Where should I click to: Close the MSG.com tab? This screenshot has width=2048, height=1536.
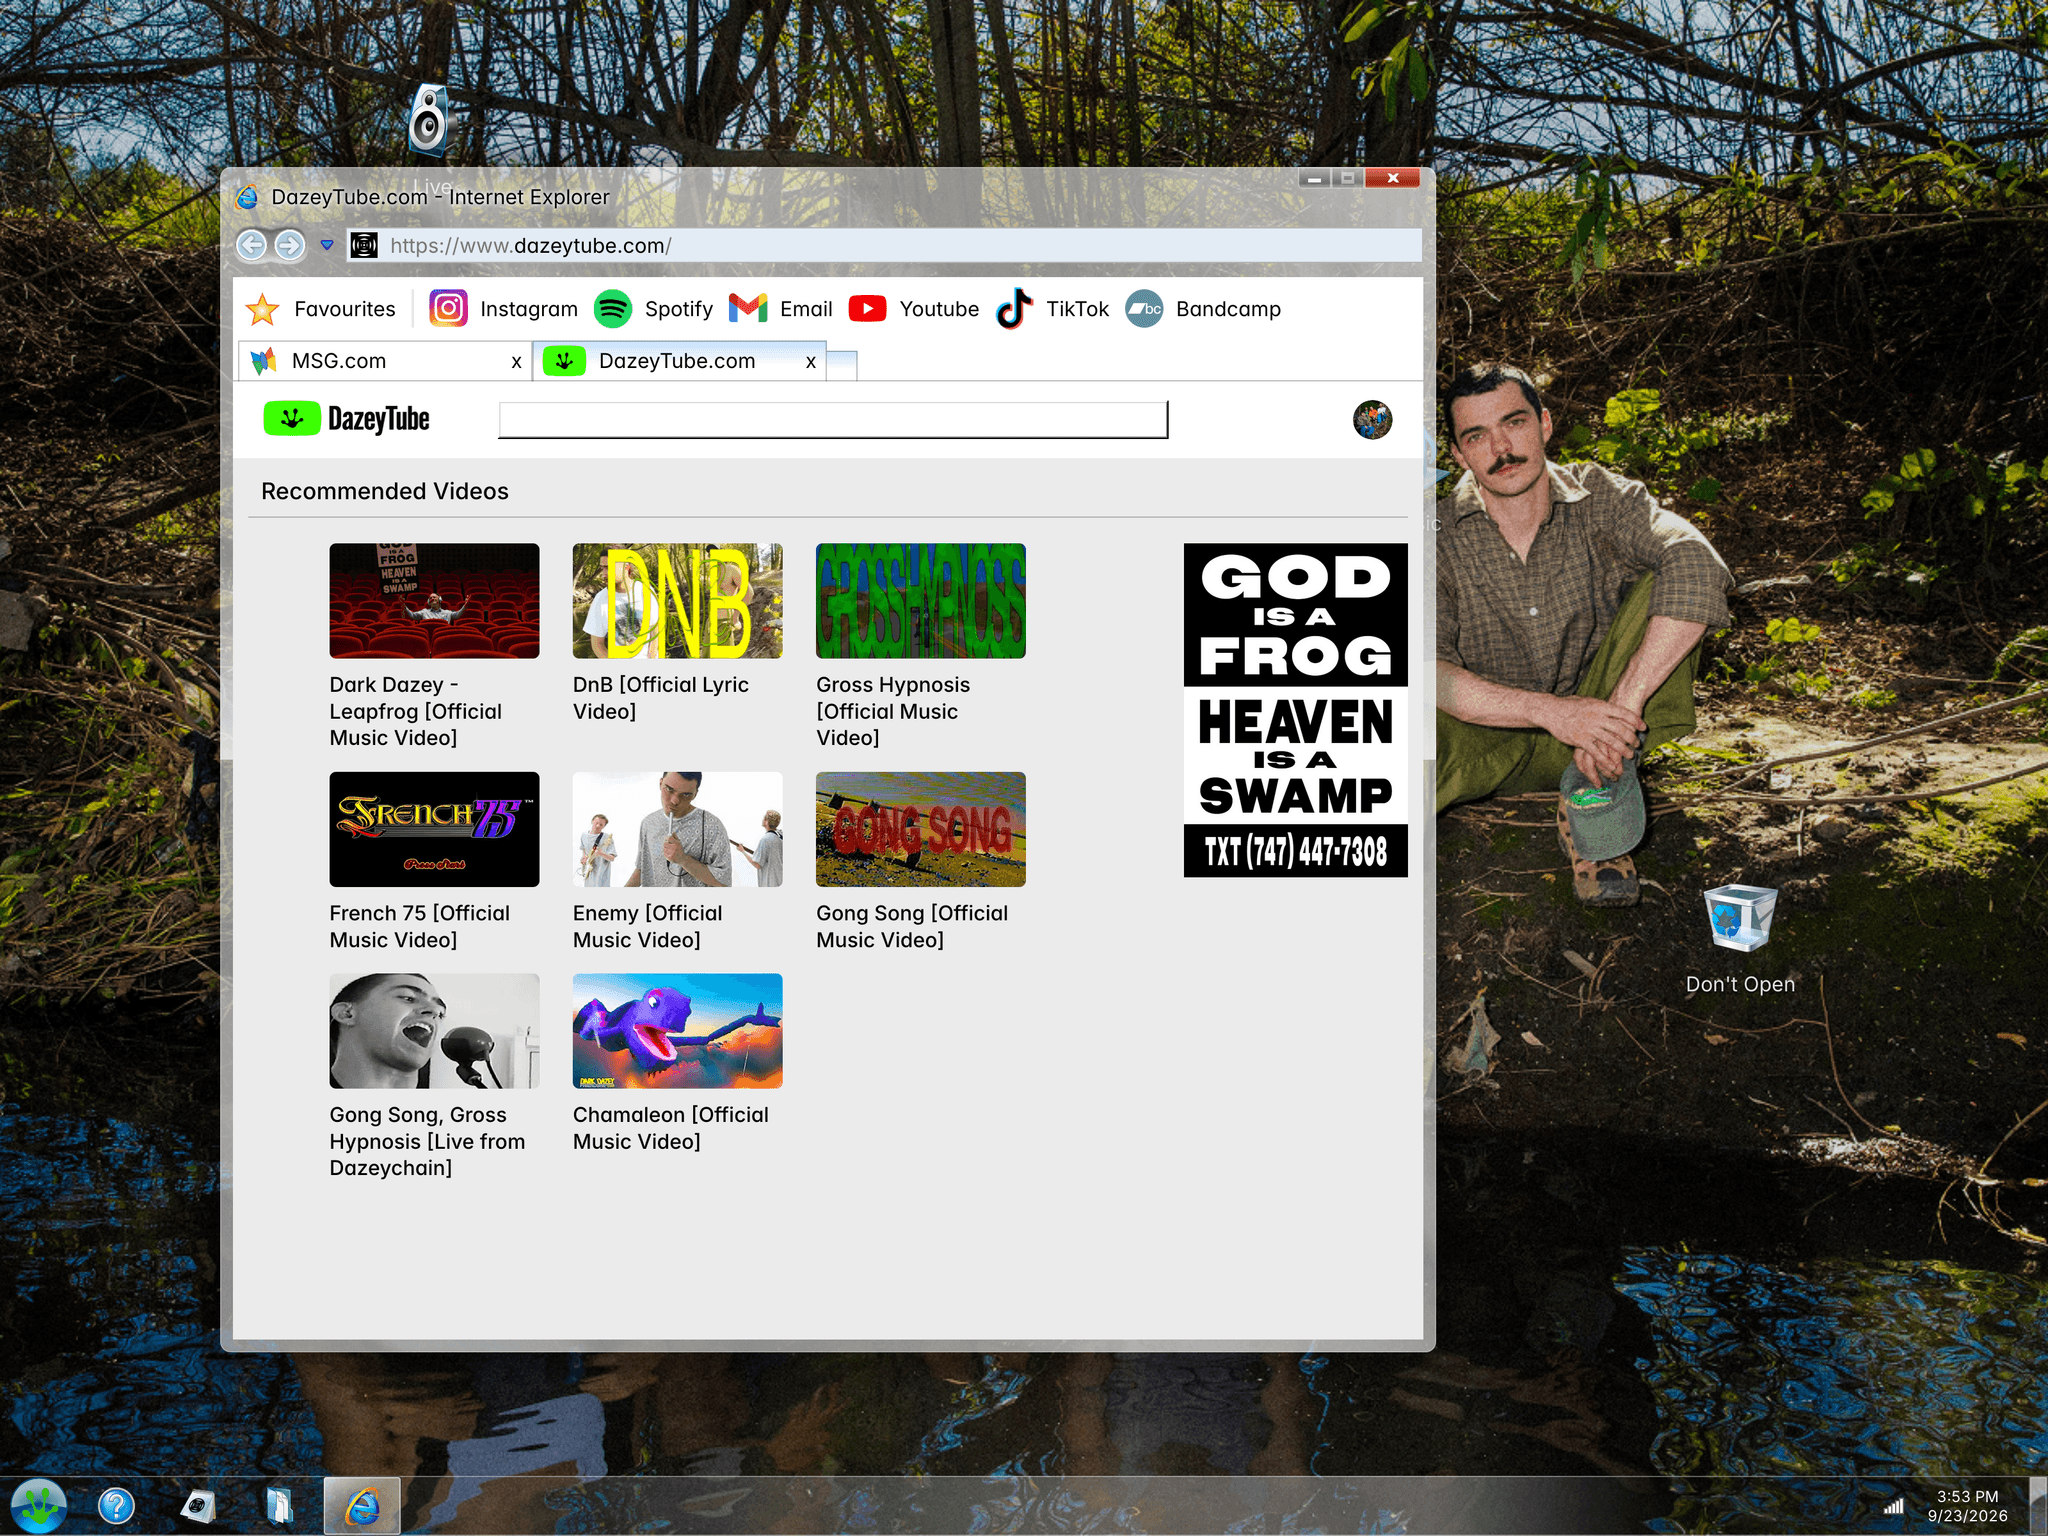(x=516, y=362)
